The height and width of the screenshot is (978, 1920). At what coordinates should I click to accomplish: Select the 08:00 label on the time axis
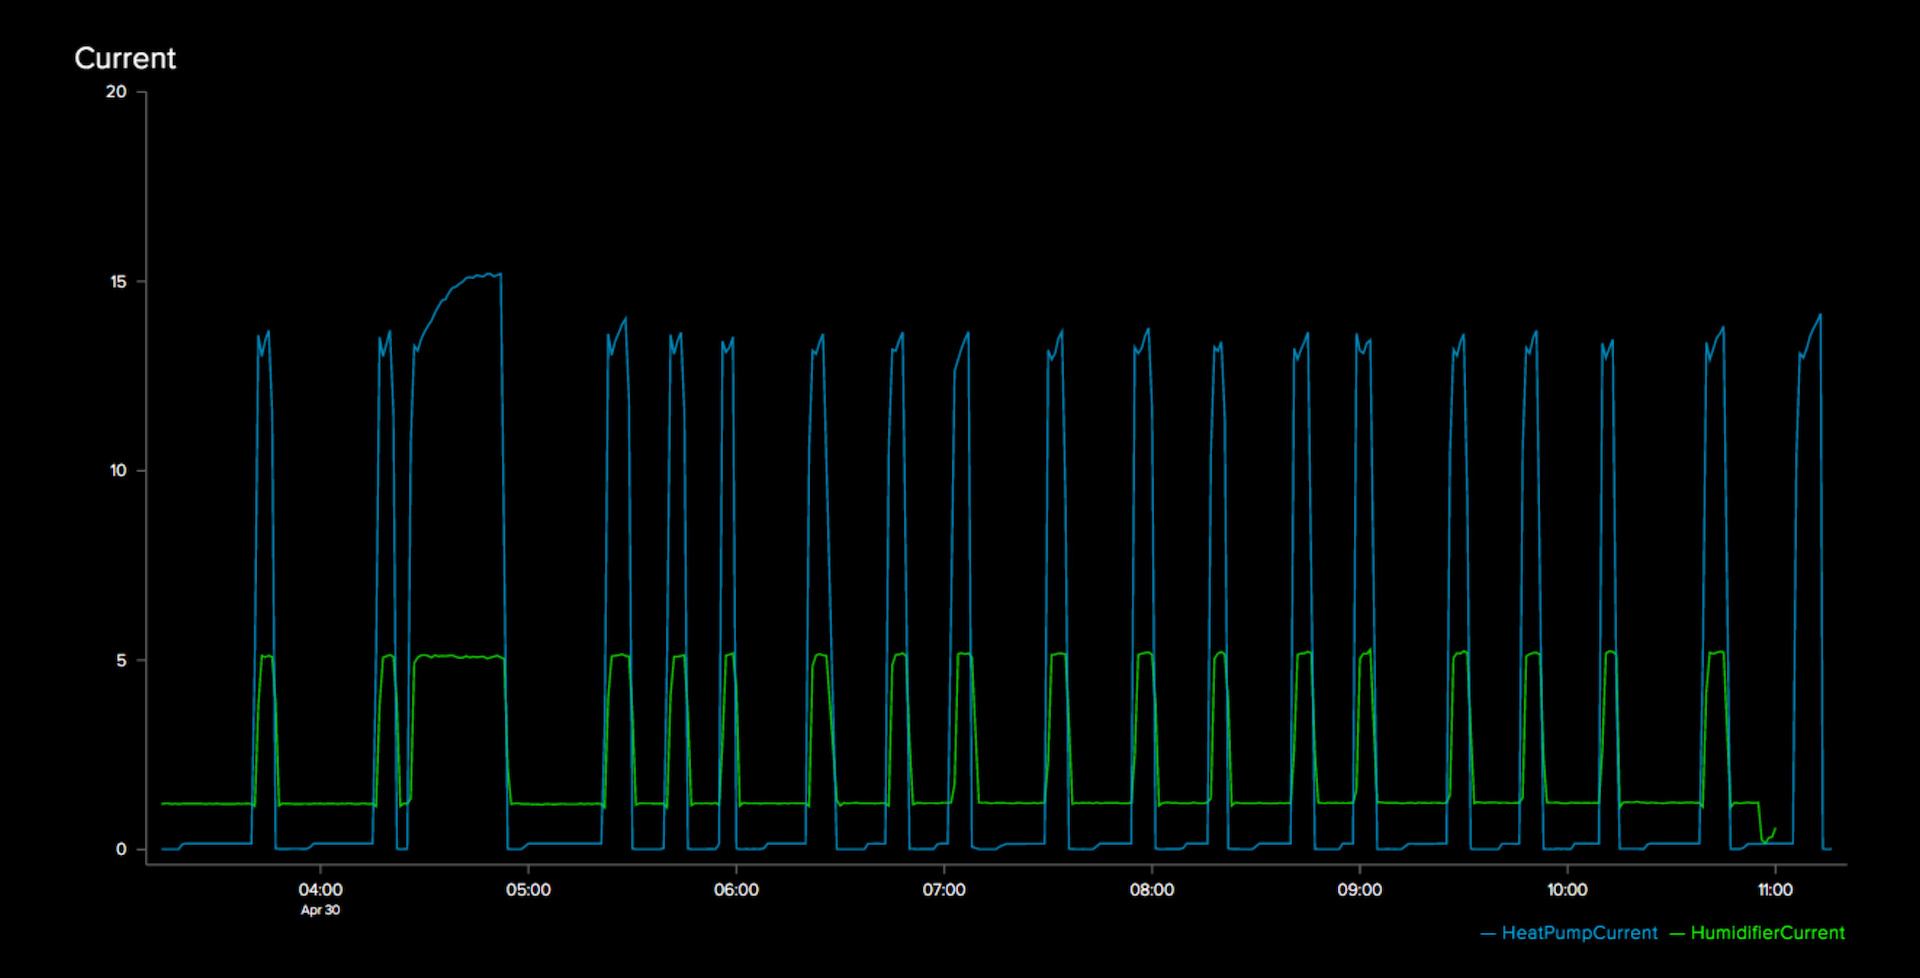[1153, 888]
